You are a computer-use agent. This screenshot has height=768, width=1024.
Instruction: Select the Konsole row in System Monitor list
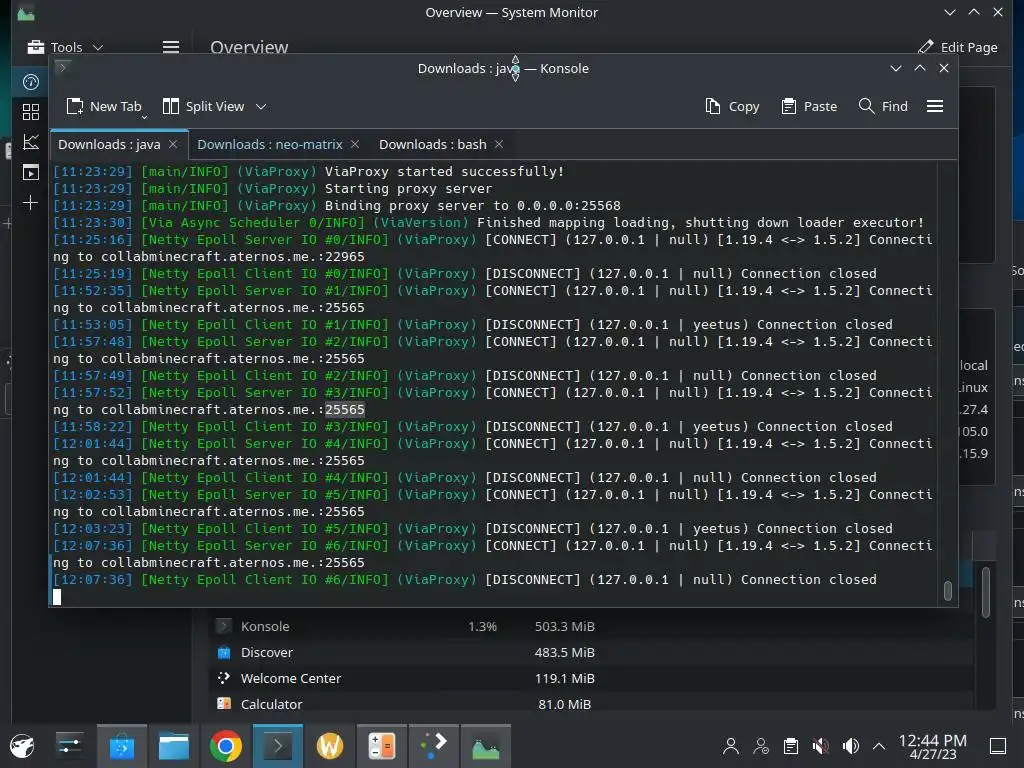pos(591,626)
